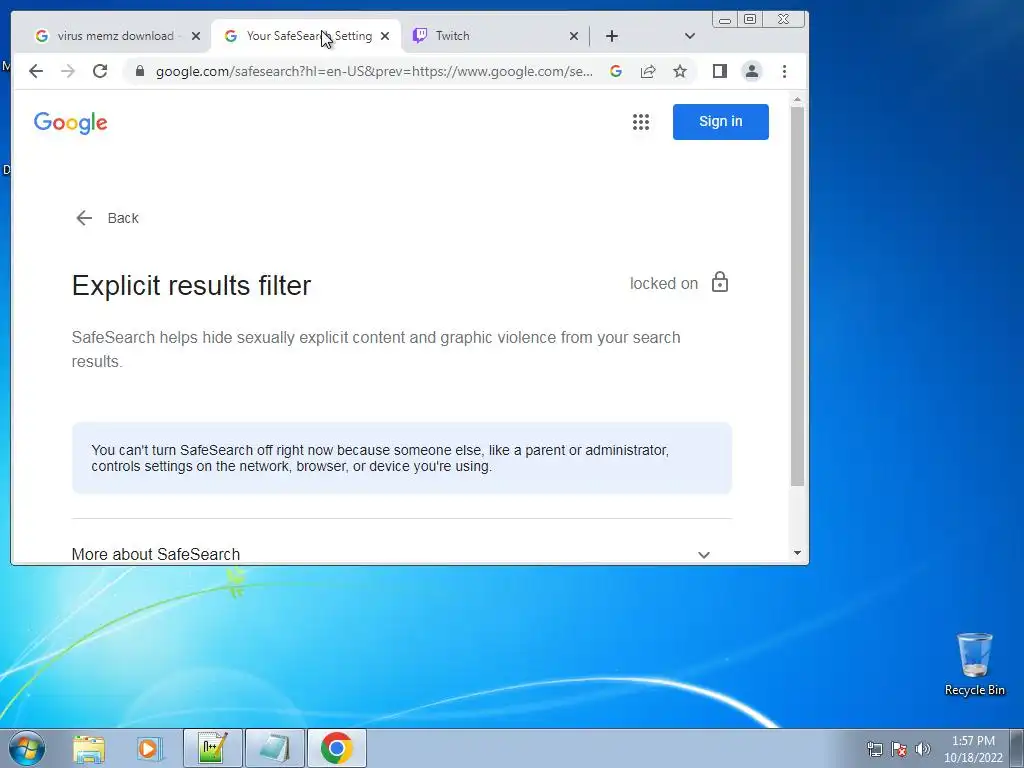Open Chrome profile avatar
This screenshot has width=1024, height=768.
[752, 71]
